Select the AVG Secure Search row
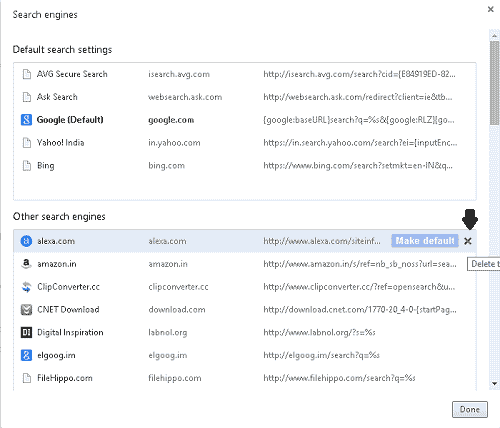500x428 pixels. (x=245, y=74)
